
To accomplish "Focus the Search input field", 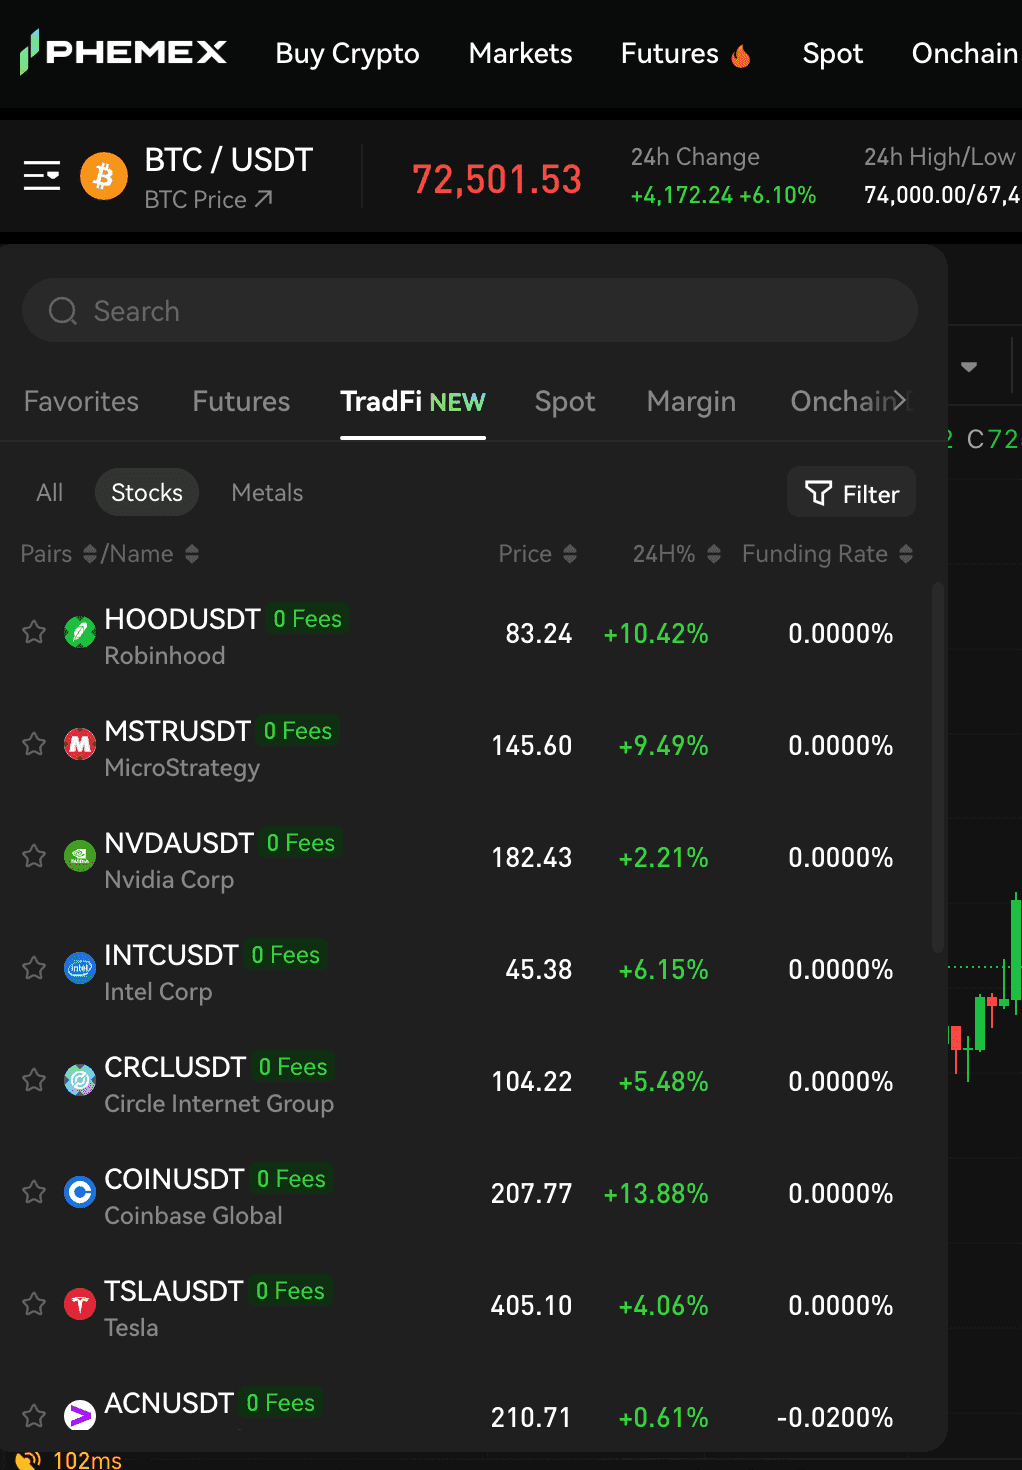I will 470,311.
